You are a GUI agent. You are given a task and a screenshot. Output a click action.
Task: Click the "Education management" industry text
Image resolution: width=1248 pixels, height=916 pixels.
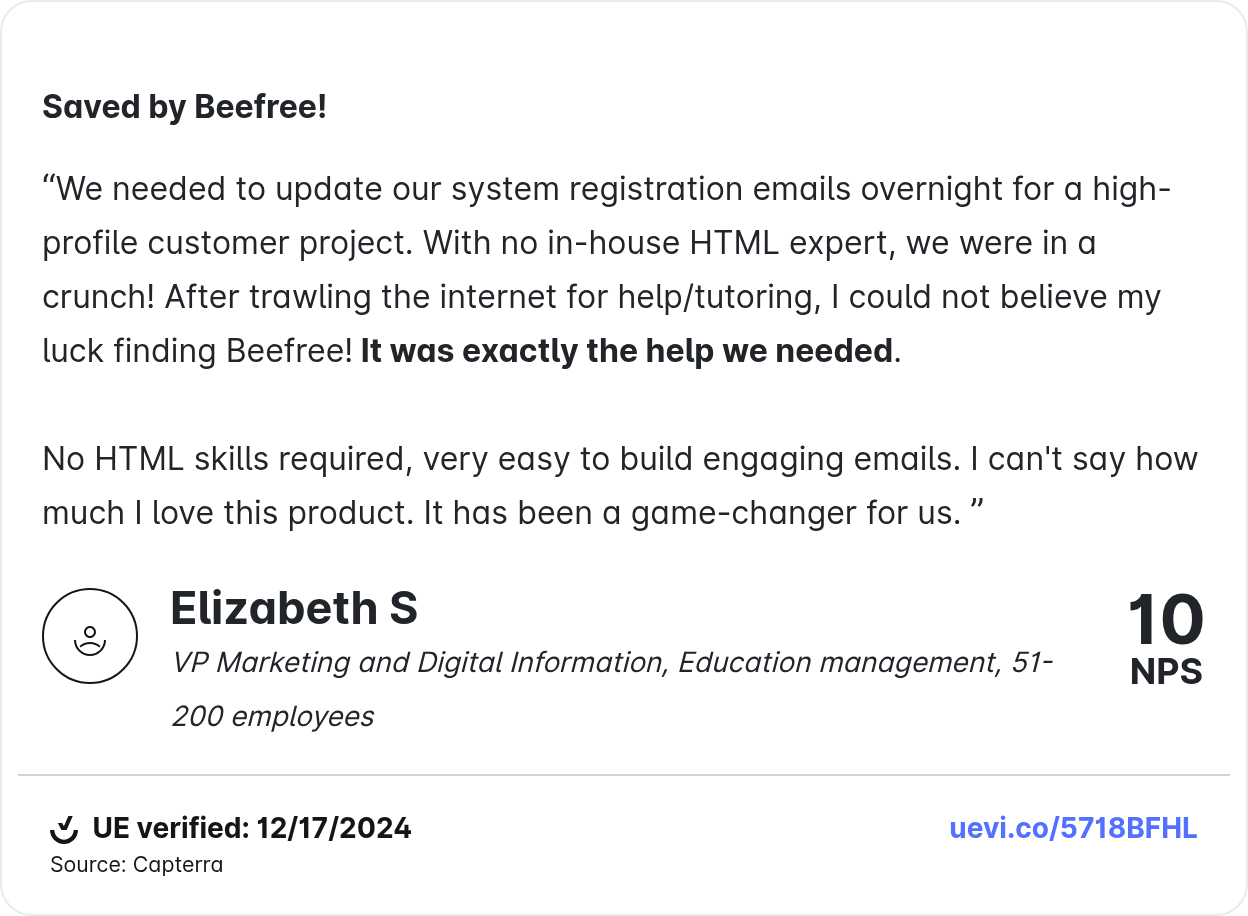tap(835, 662)
